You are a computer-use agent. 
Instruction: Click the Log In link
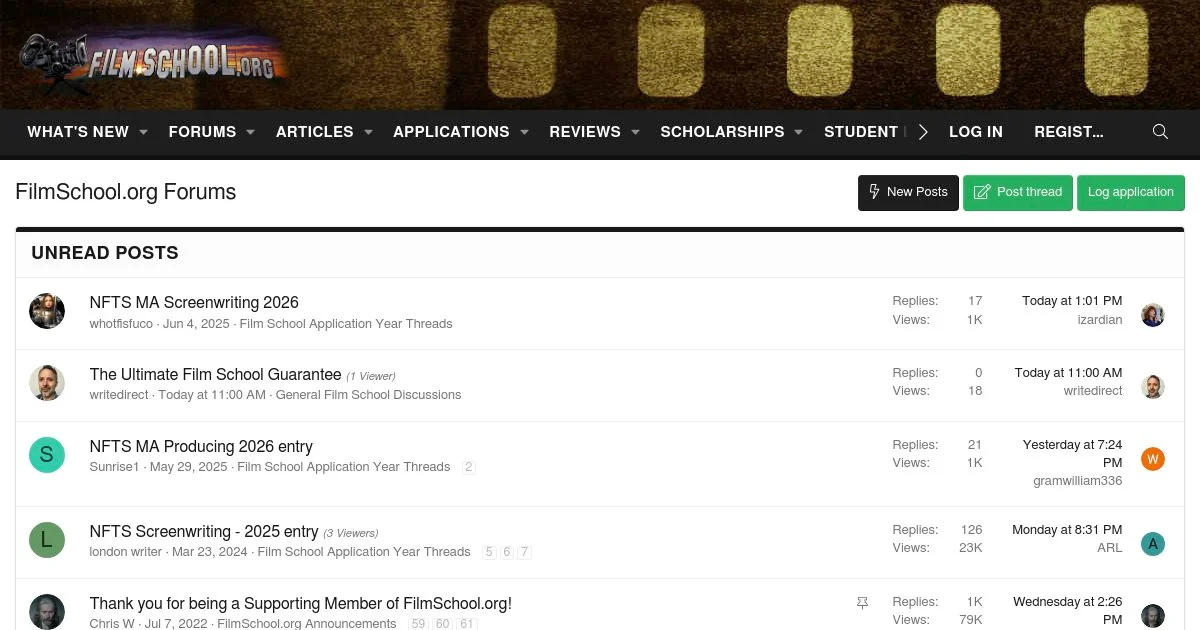976,132
